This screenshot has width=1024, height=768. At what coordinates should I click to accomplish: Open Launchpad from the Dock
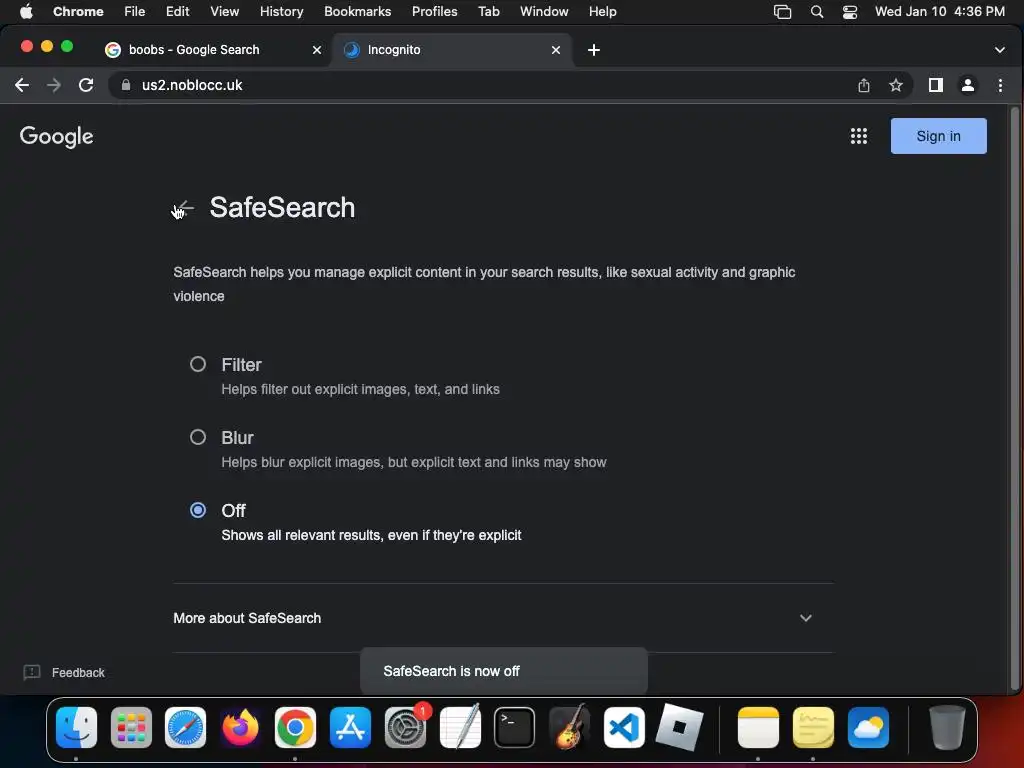(x=131, y=727)
